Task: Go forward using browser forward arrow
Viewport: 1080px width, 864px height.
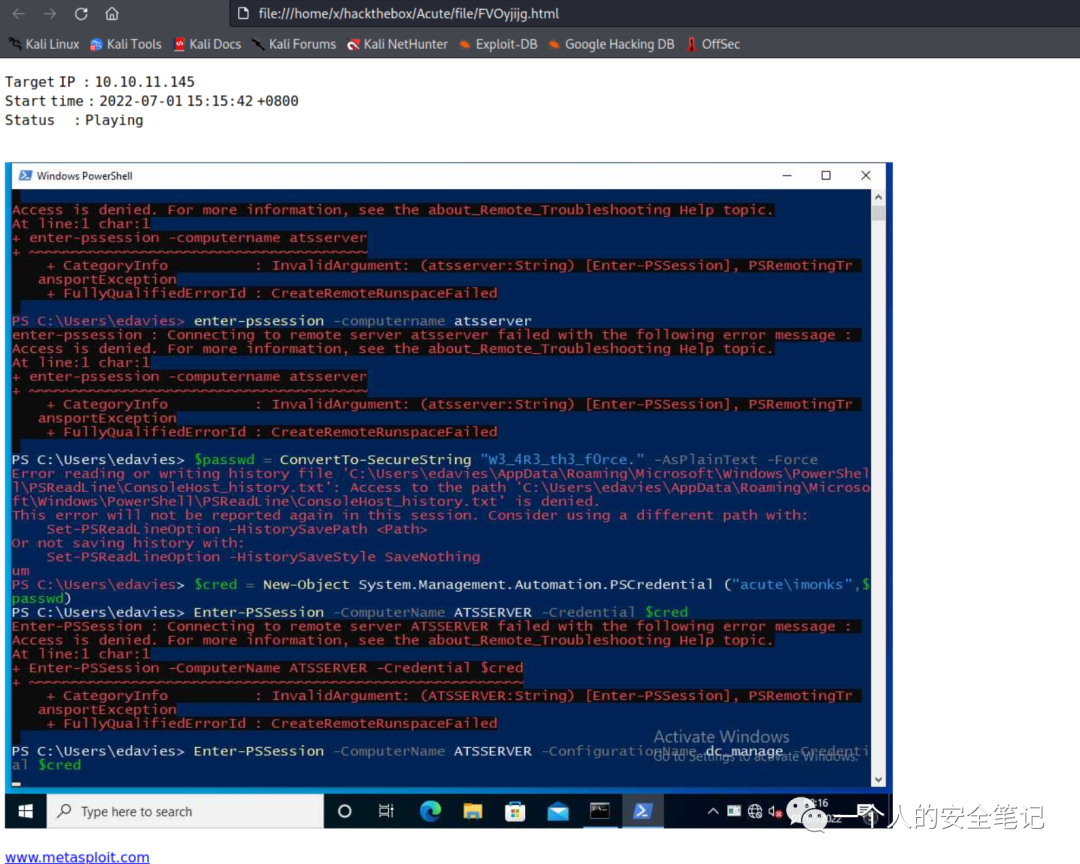Action: coord(50,13)
